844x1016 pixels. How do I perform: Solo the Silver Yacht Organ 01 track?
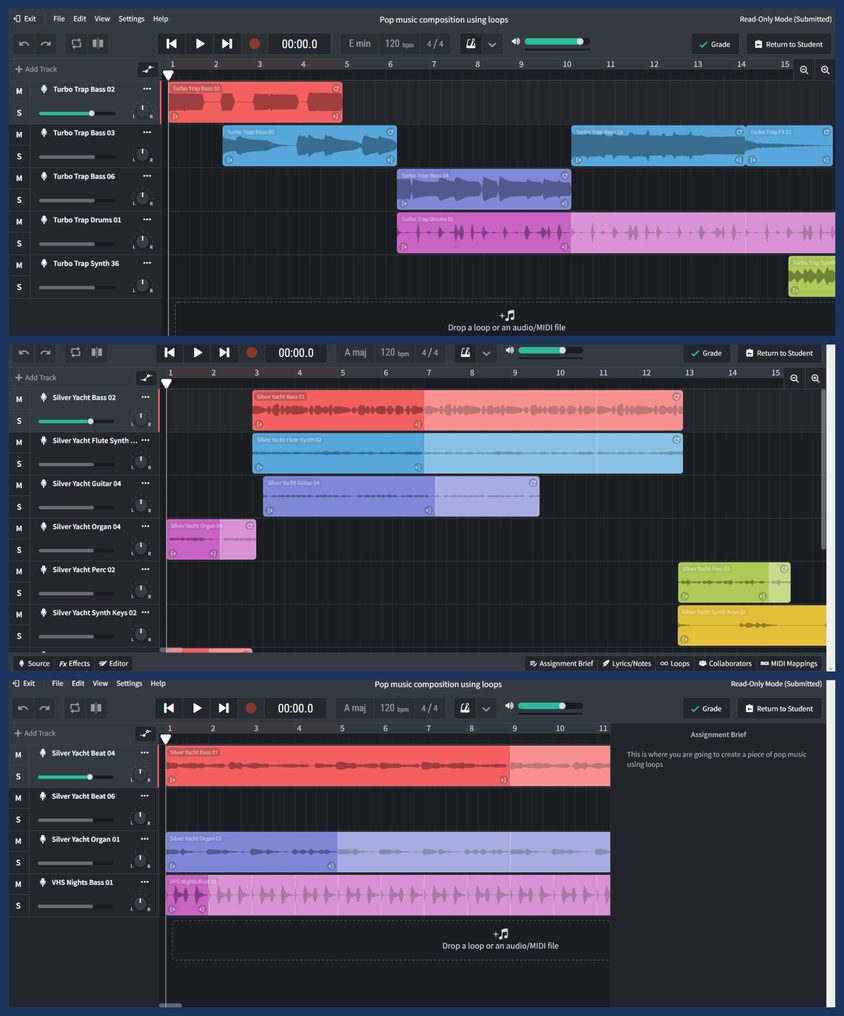(x=18, y=862)
